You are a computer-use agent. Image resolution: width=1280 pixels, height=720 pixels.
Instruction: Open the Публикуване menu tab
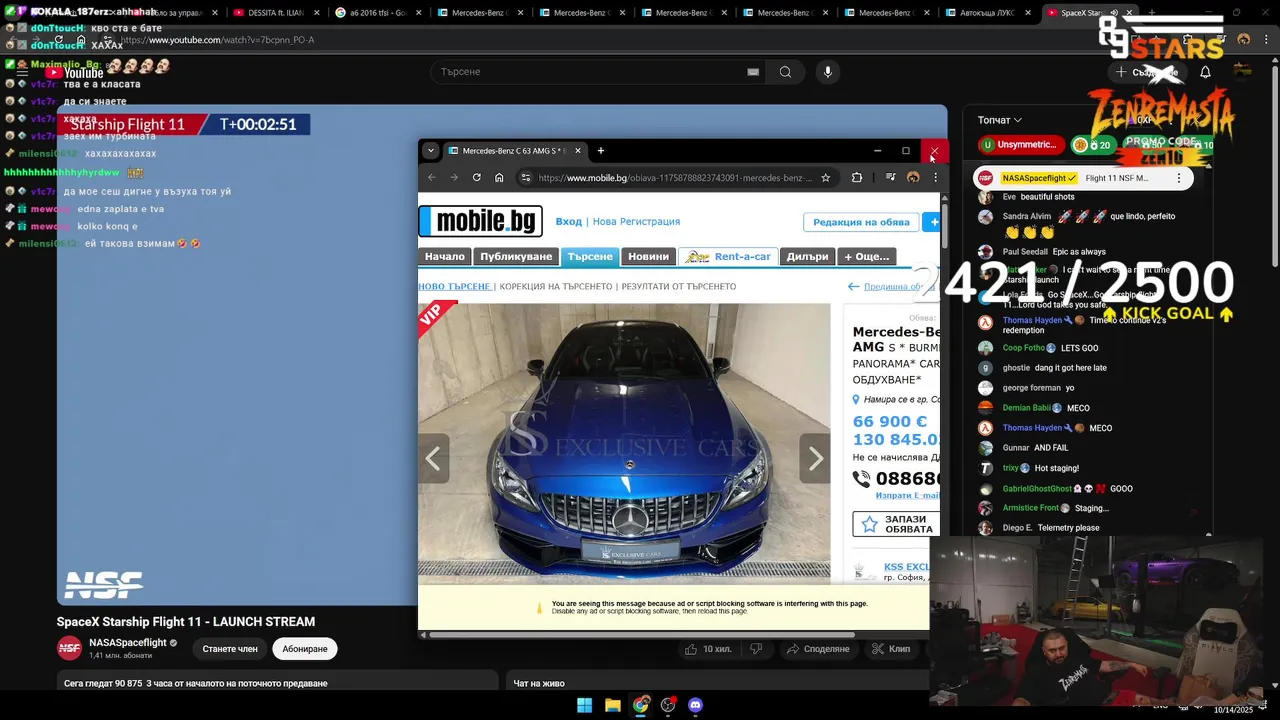516,256
